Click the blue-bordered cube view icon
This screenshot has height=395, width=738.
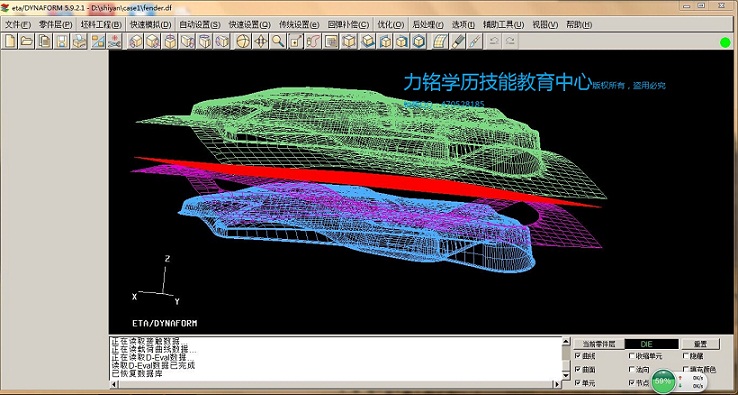pos(418,41)
